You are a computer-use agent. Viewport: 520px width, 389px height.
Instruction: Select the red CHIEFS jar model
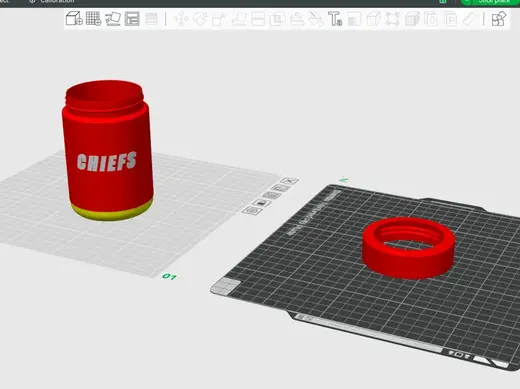tap(108, 150)
